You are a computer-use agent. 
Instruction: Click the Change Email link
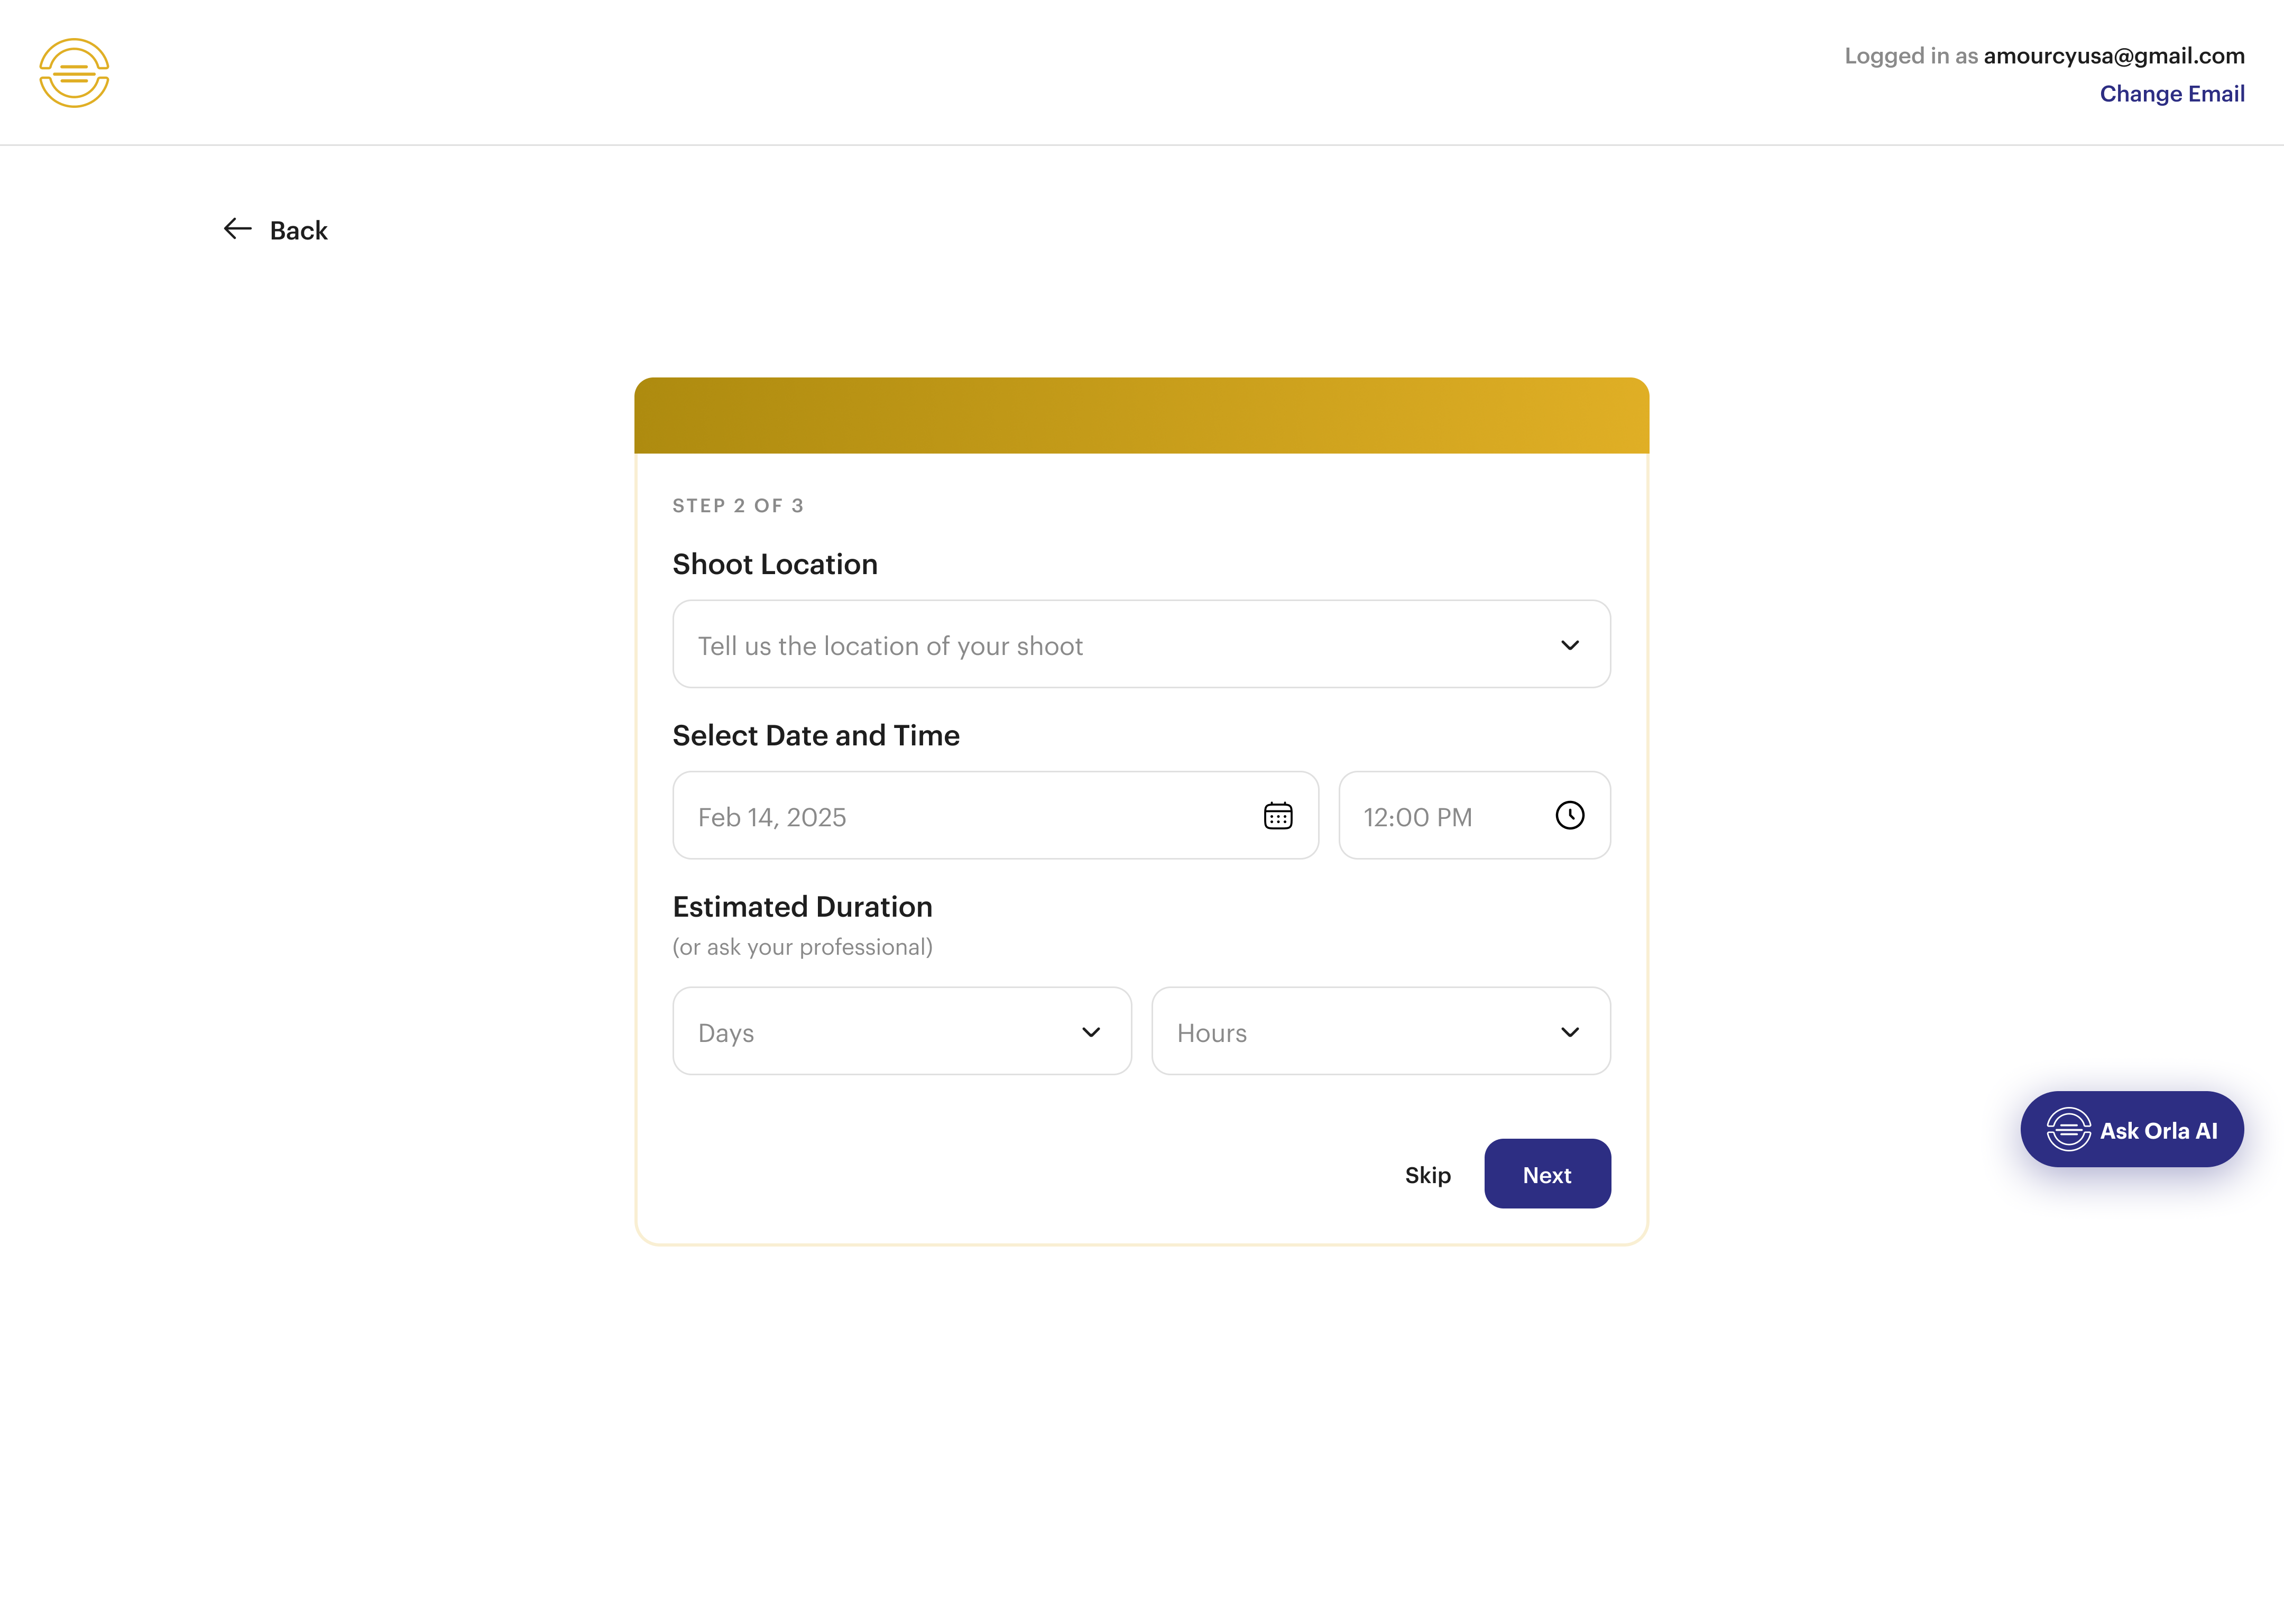2172,94
